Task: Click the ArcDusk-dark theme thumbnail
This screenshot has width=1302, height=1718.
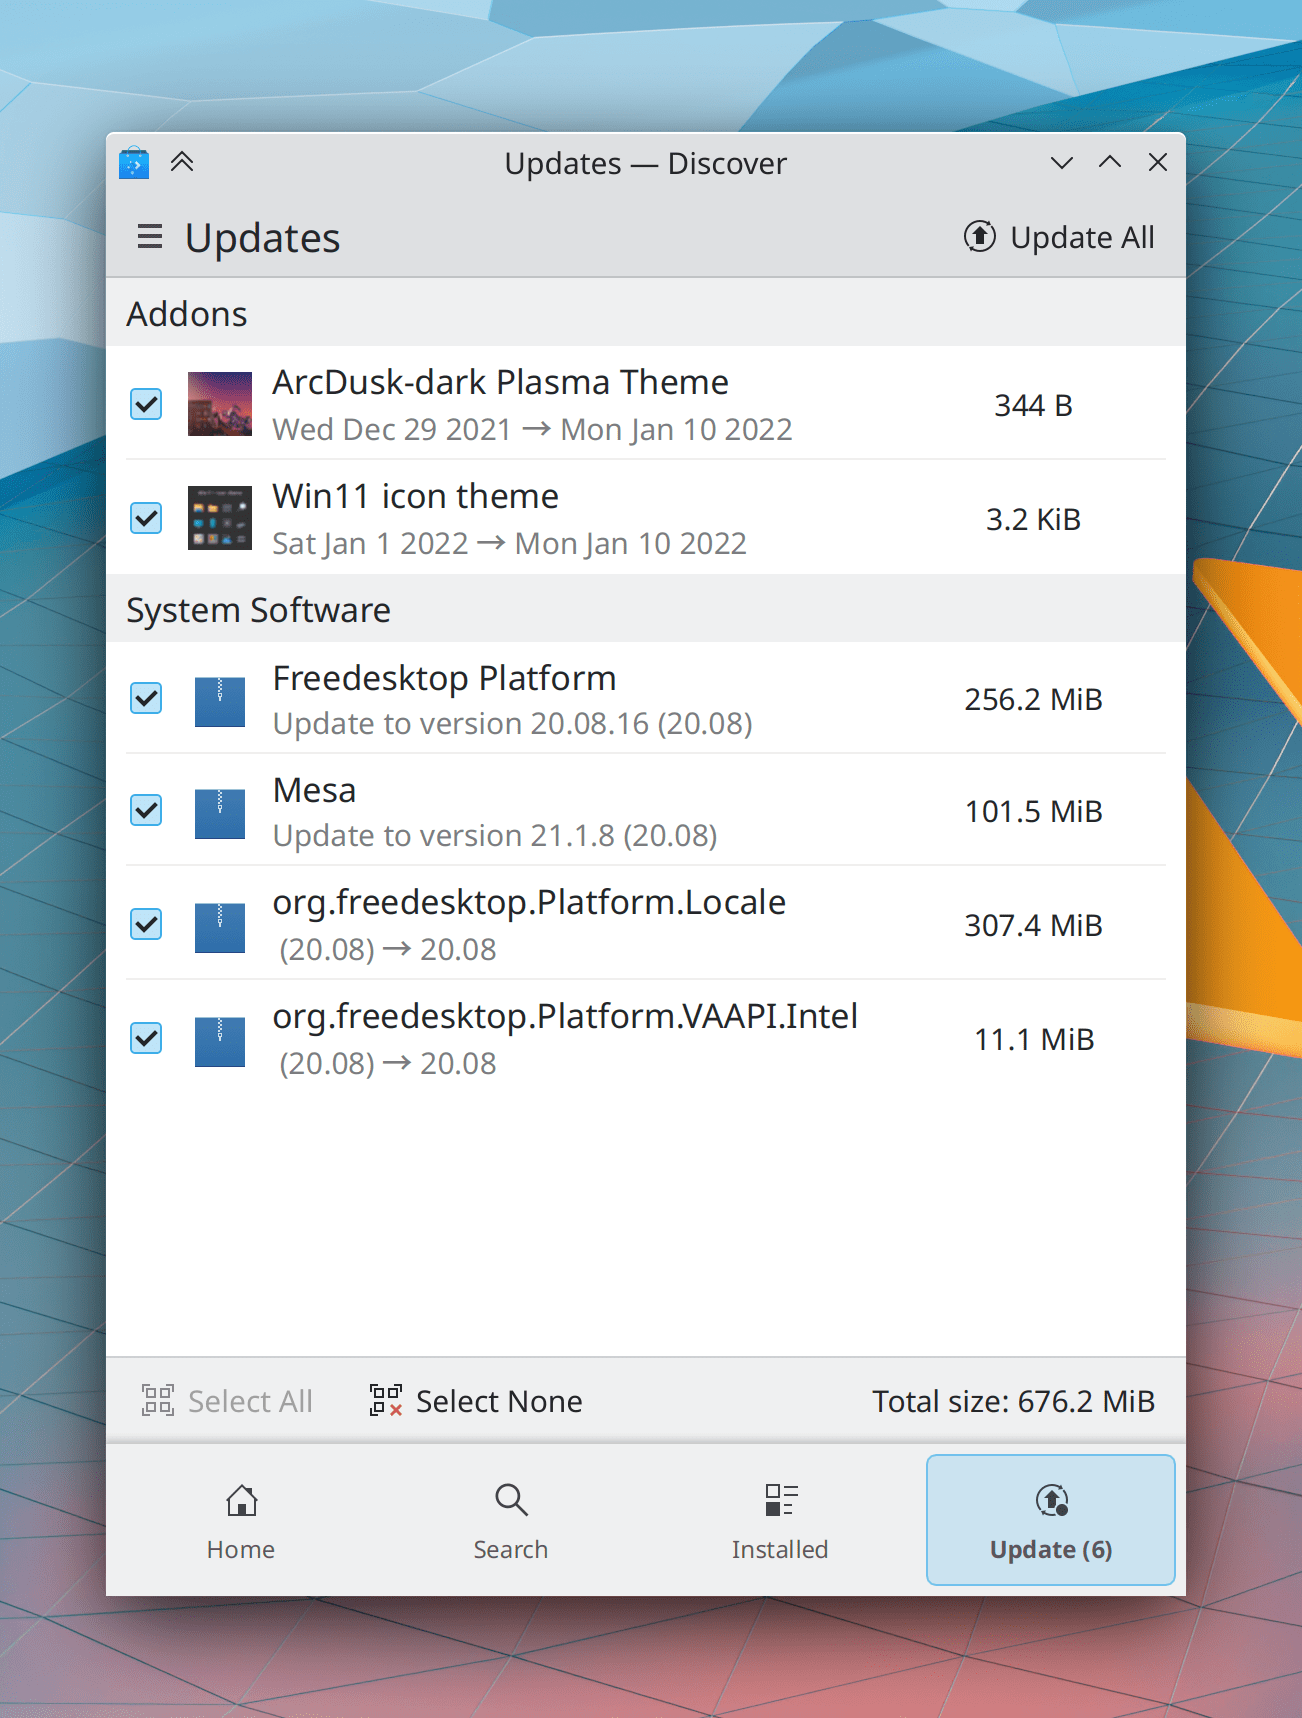Action: click(220, 404)
